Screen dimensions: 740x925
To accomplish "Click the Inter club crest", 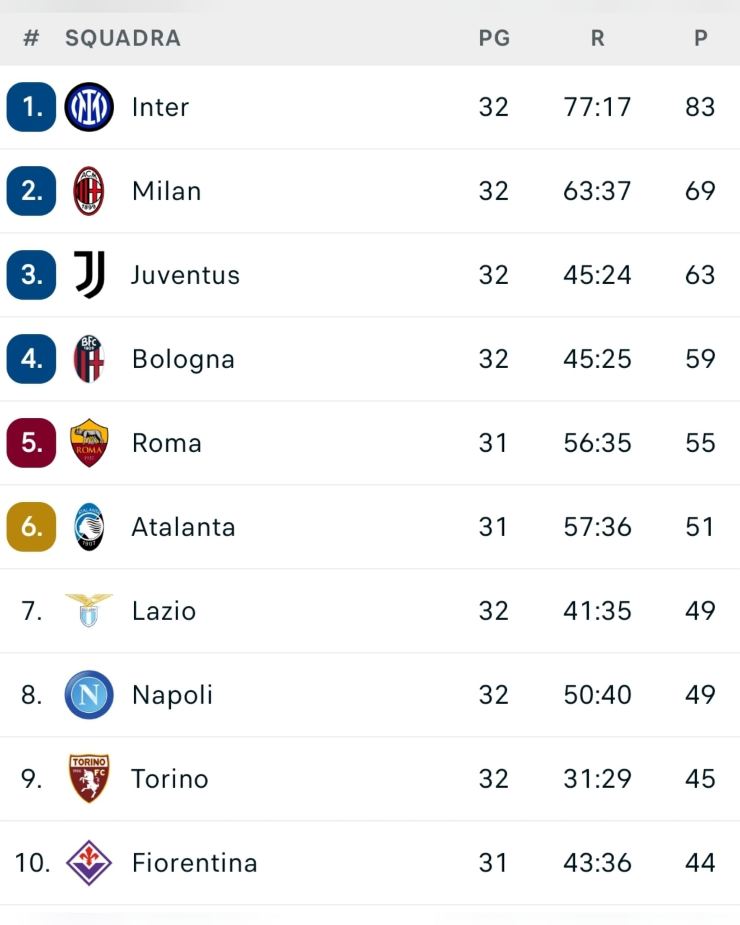I will coord(88,107).
